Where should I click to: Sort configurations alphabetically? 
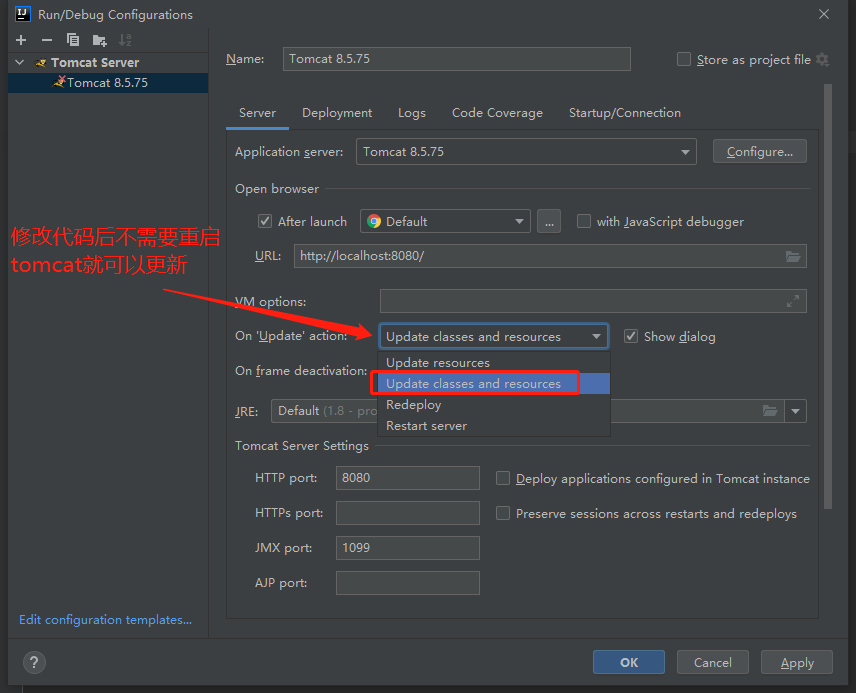coord(125,40)
